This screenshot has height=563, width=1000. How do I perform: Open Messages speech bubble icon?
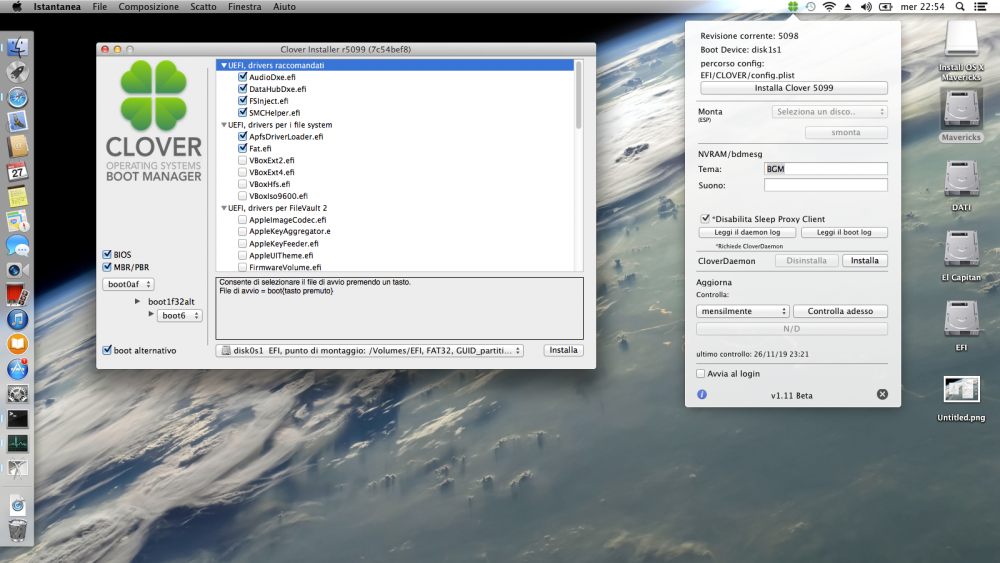tap(17, 245)
